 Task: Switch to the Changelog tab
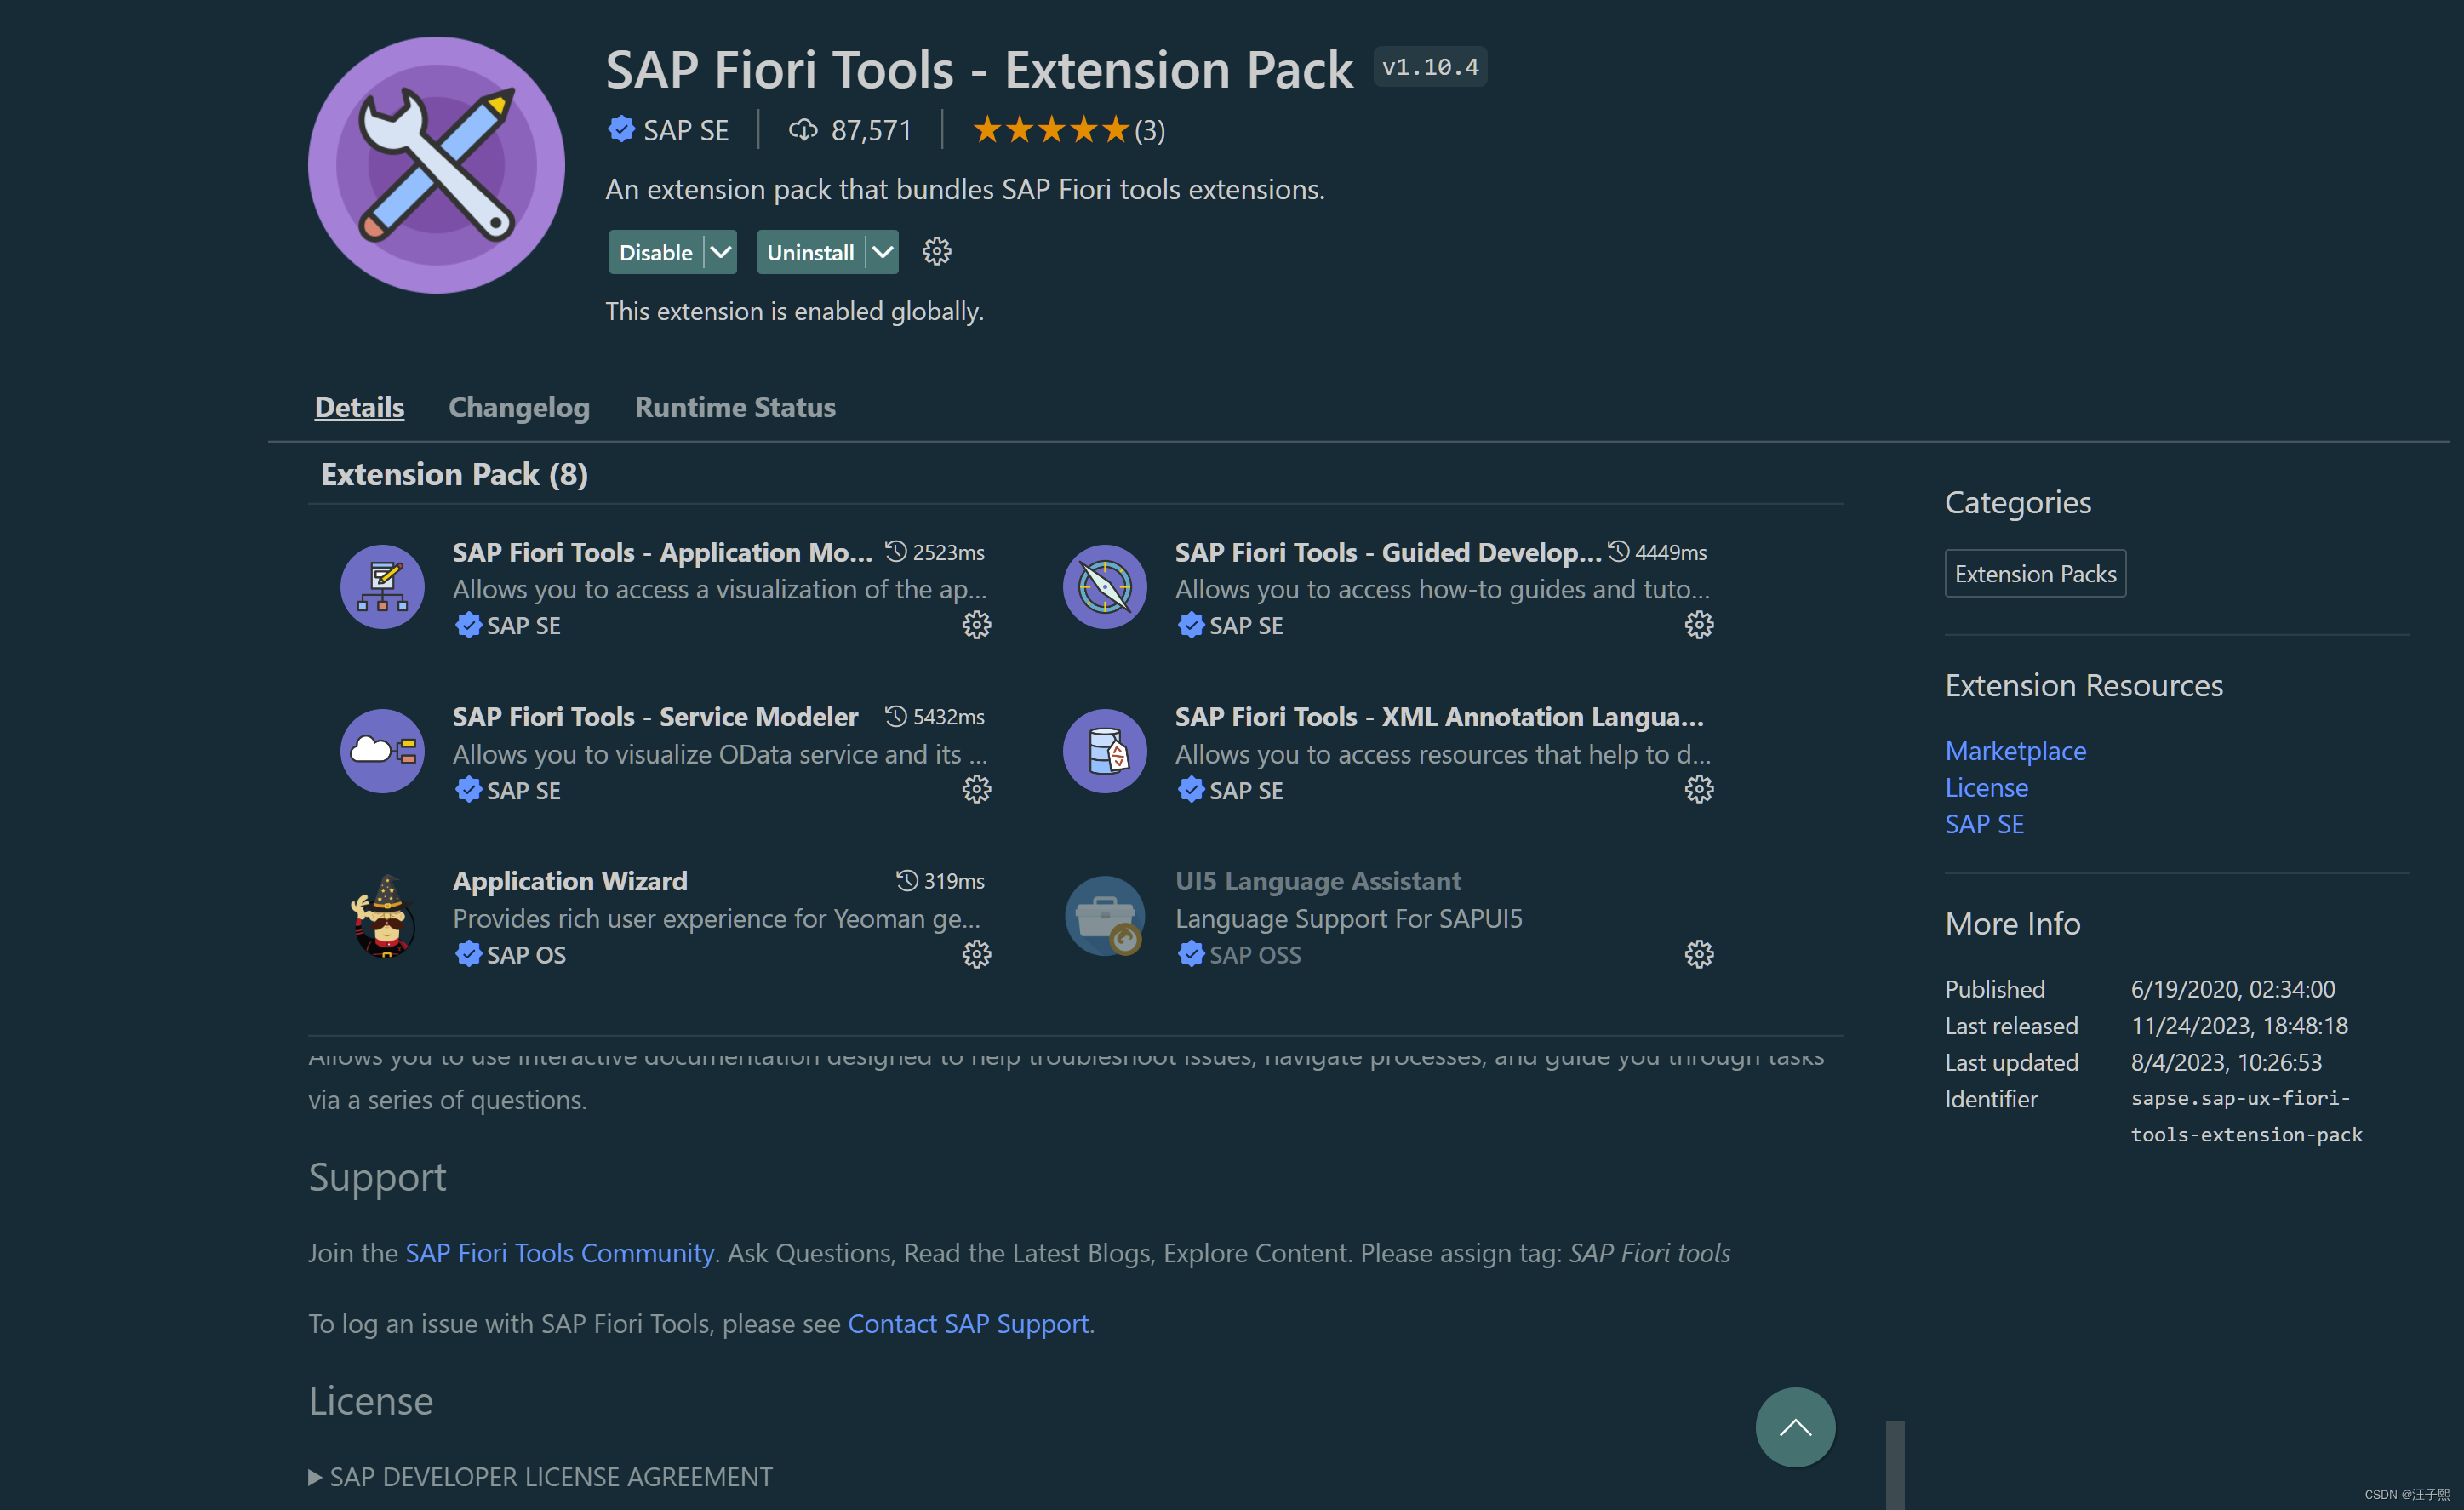point(519,407)
